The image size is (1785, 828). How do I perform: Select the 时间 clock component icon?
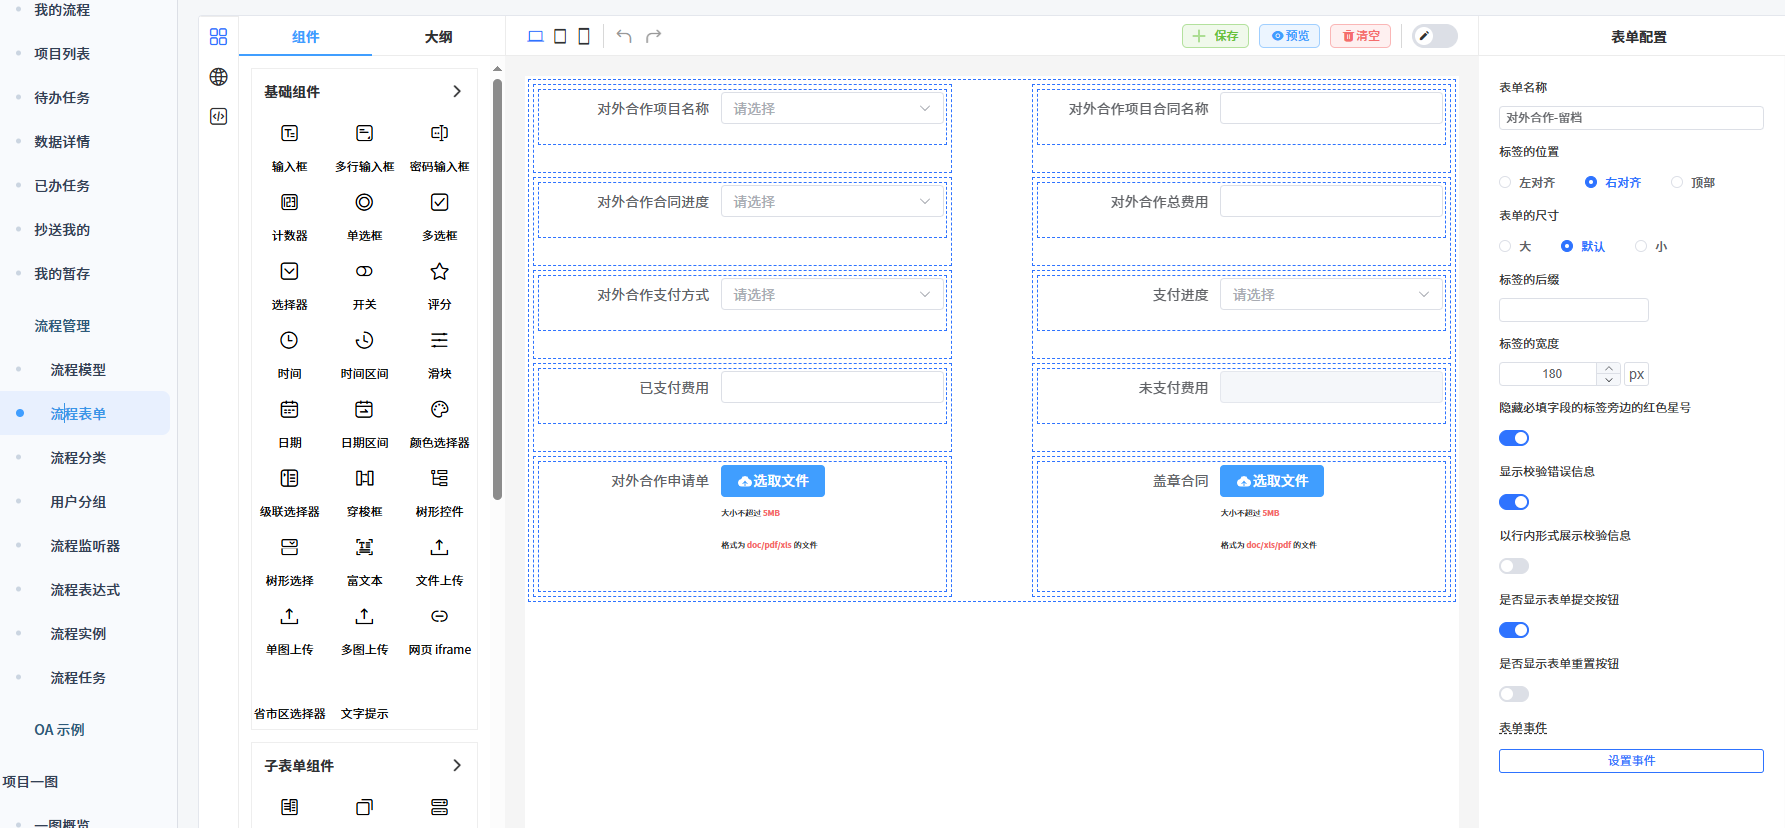[x=289, y=340]
